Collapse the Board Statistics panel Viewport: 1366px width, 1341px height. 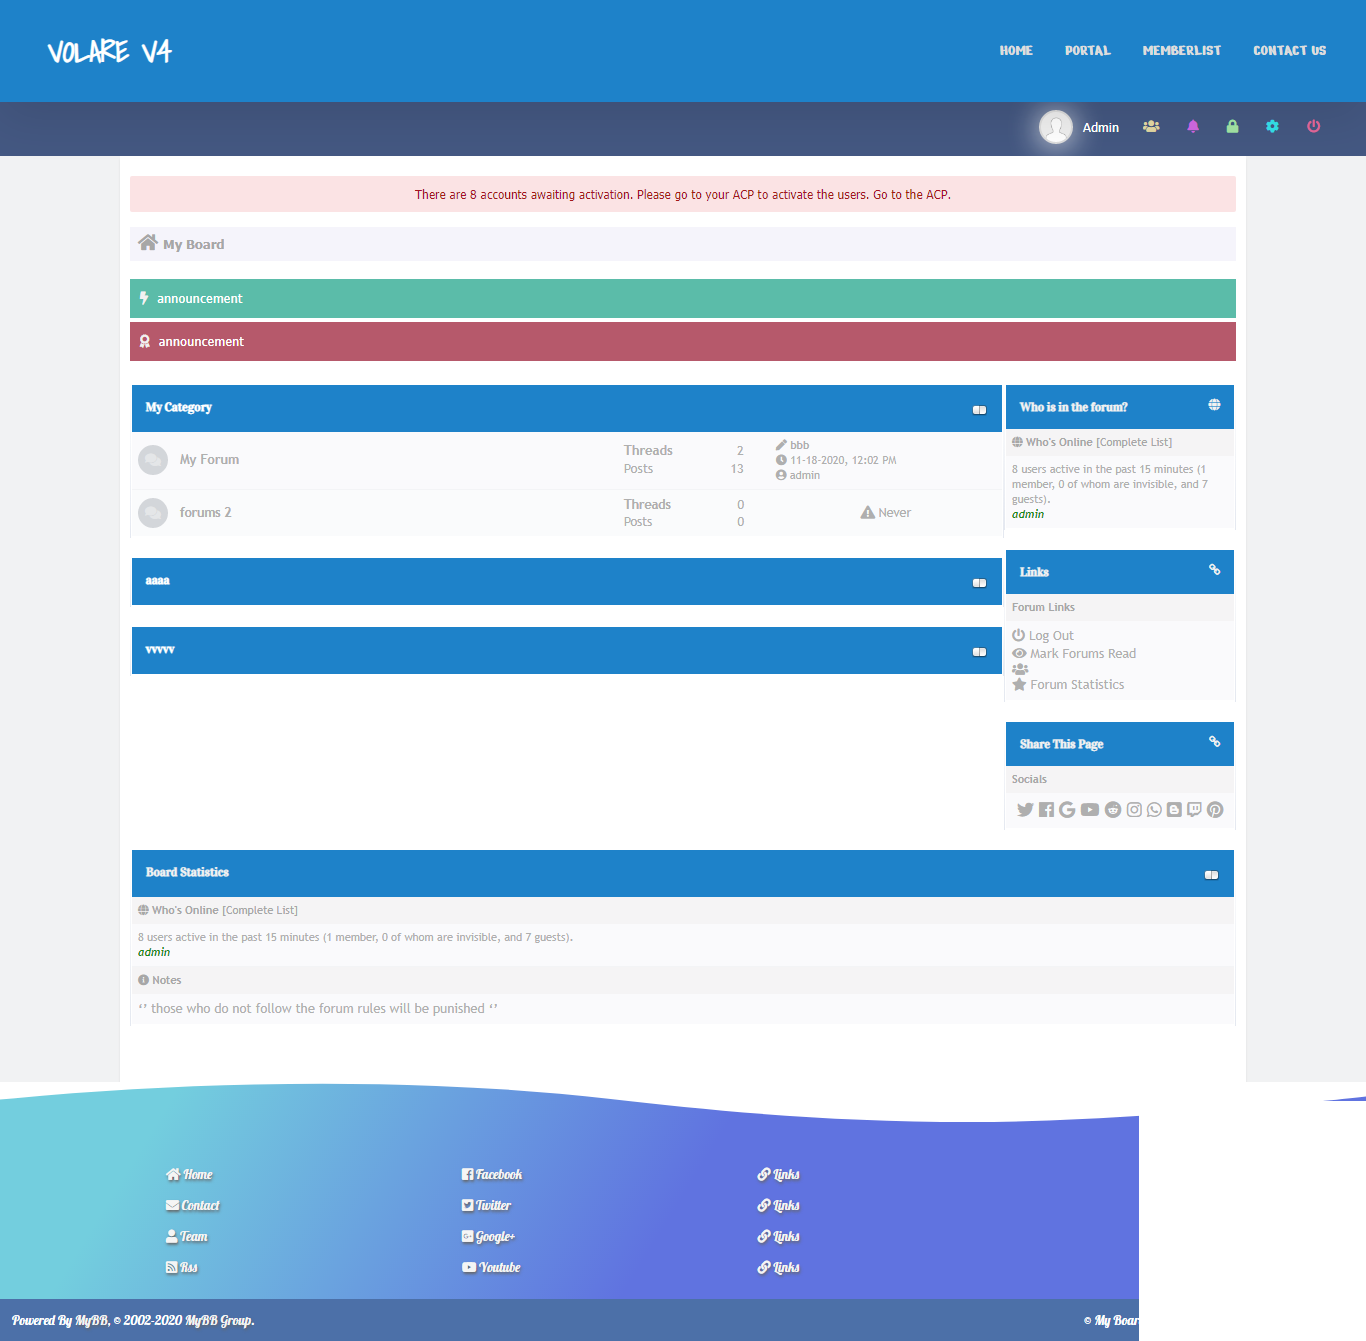pos(1212,875)
